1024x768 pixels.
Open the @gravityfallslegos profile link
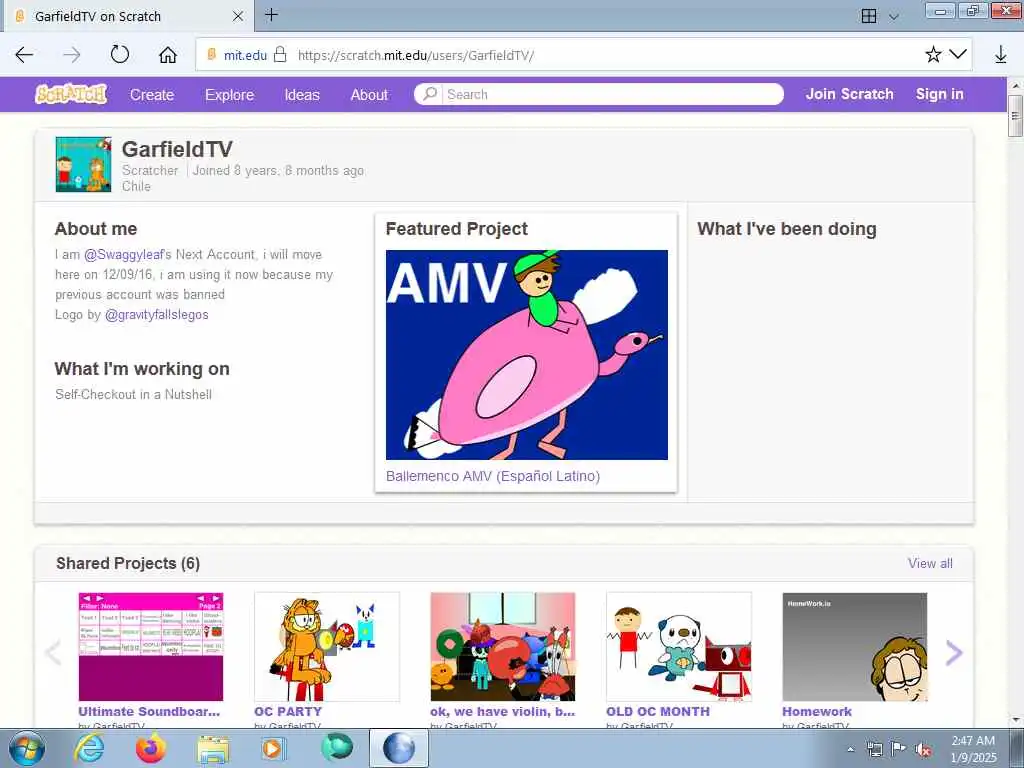[x=157, y=315]
